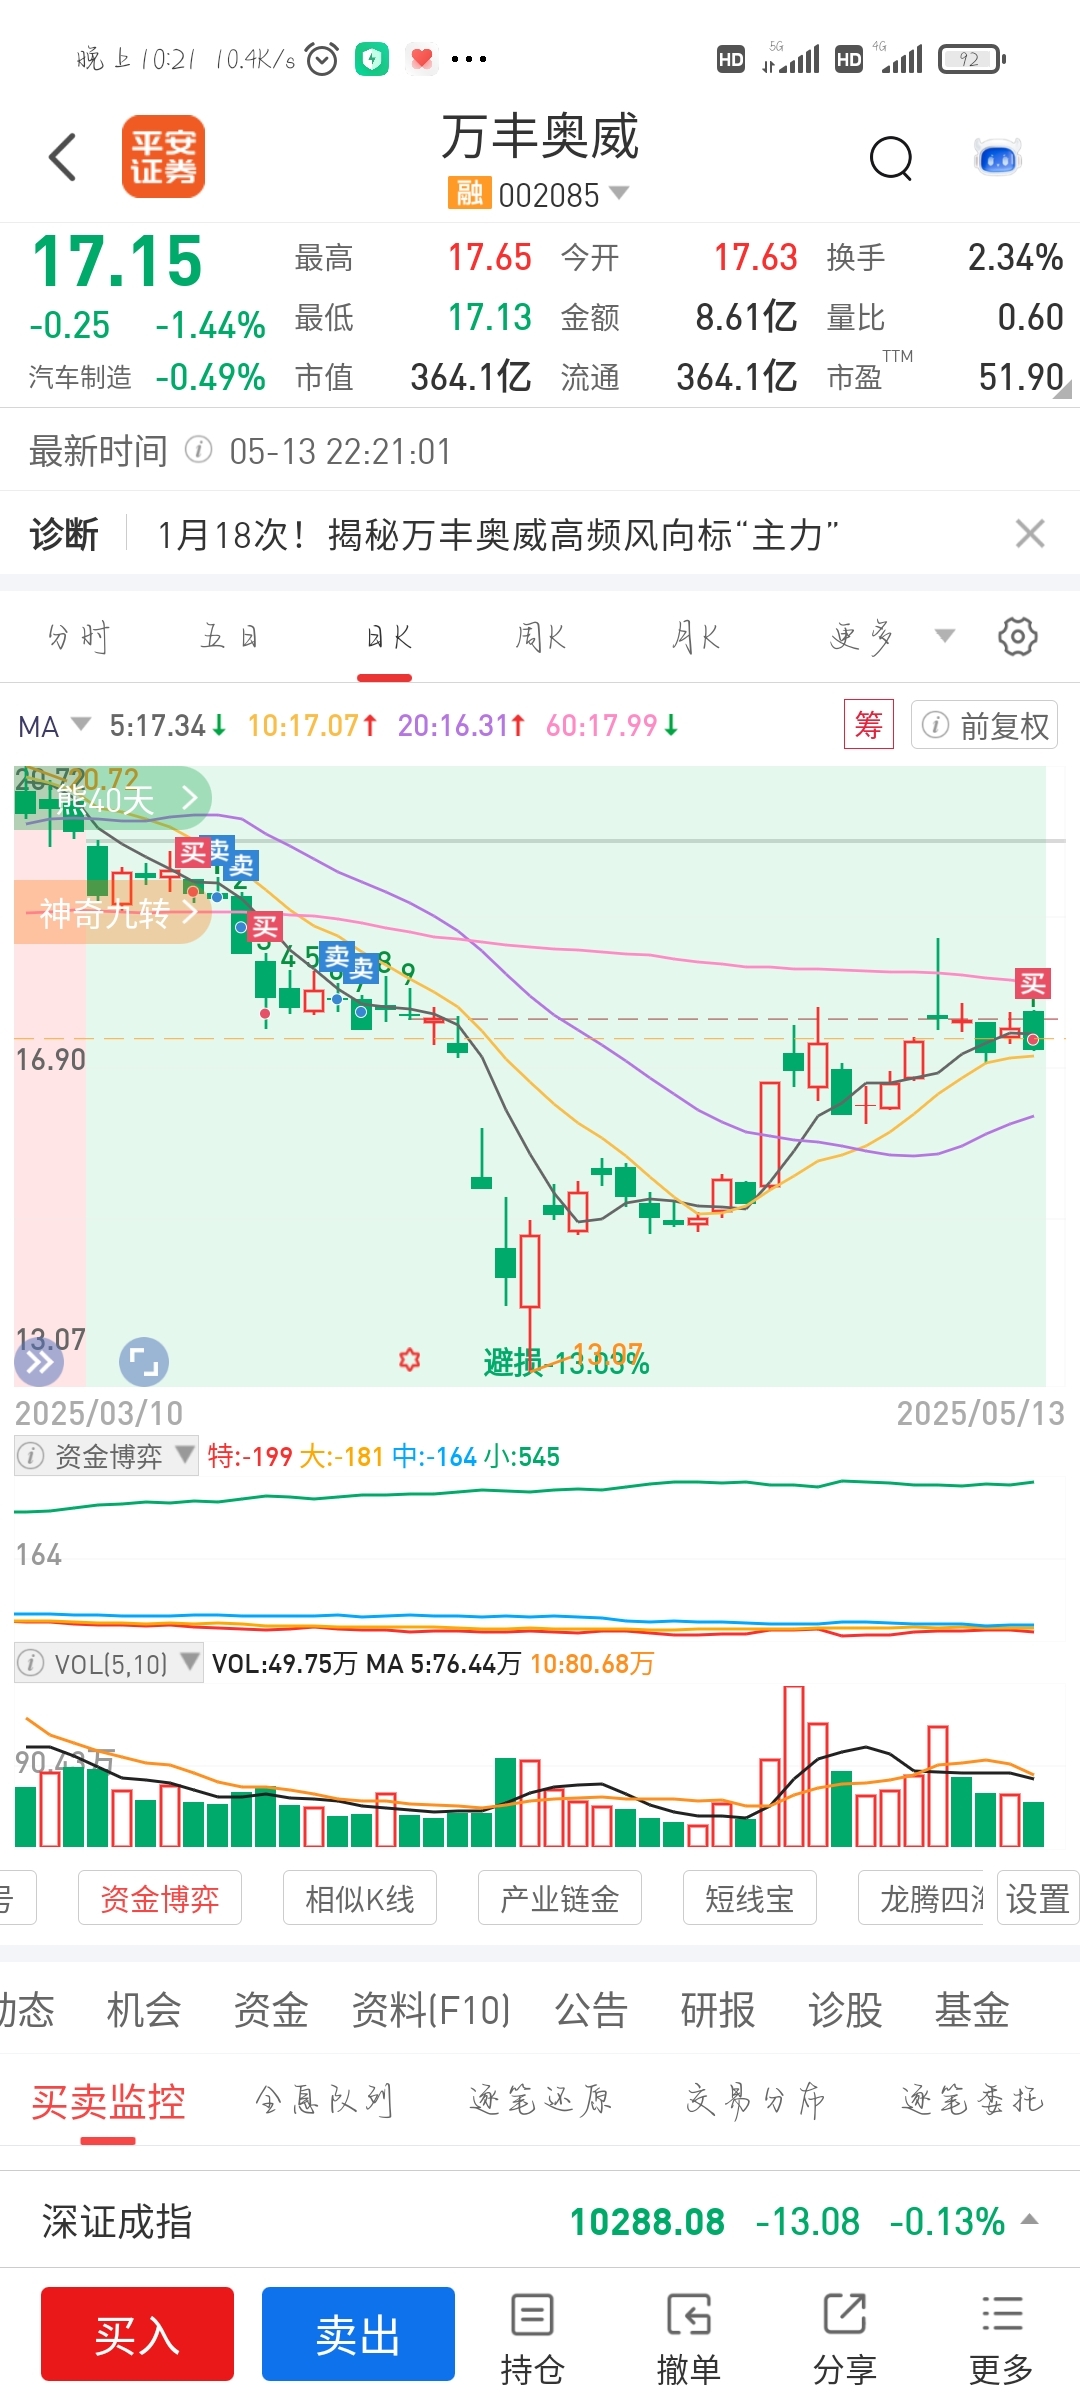Tap the 汽车制造 sector label
The height and width of the screenshot is (2400, 1080).
coord(80,378)
